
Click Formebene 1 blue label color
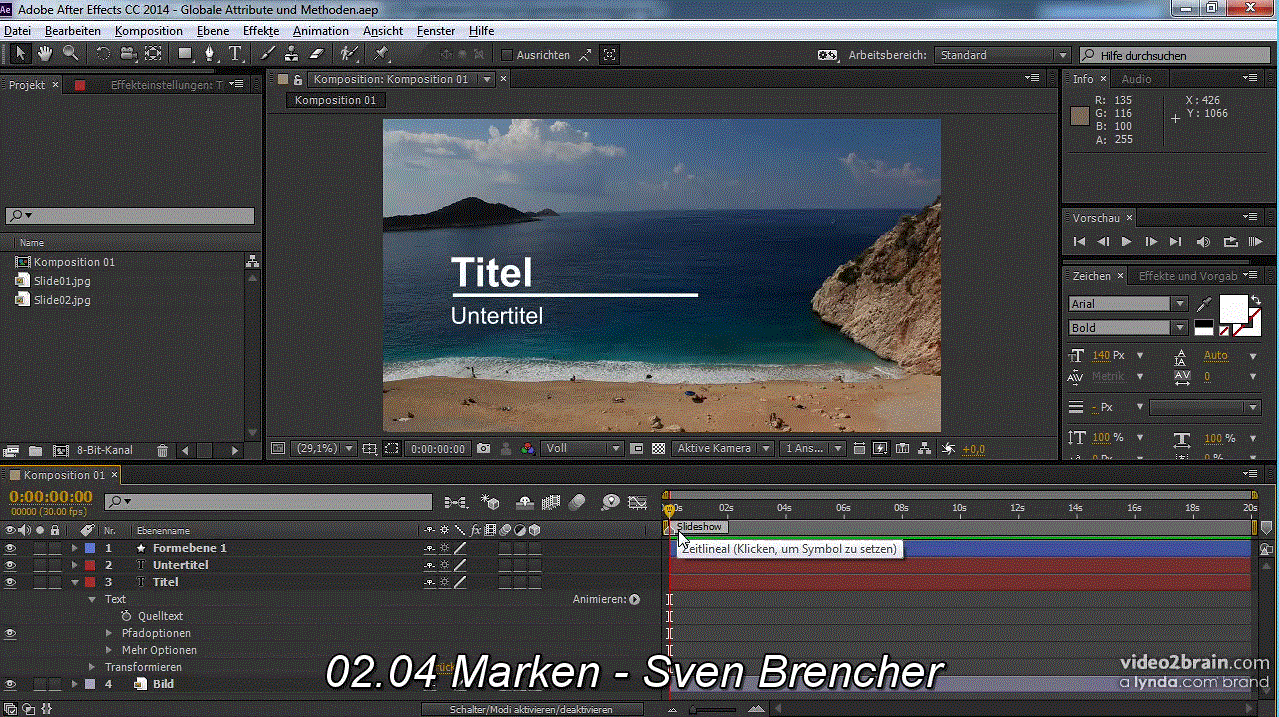tap(90, 548)
